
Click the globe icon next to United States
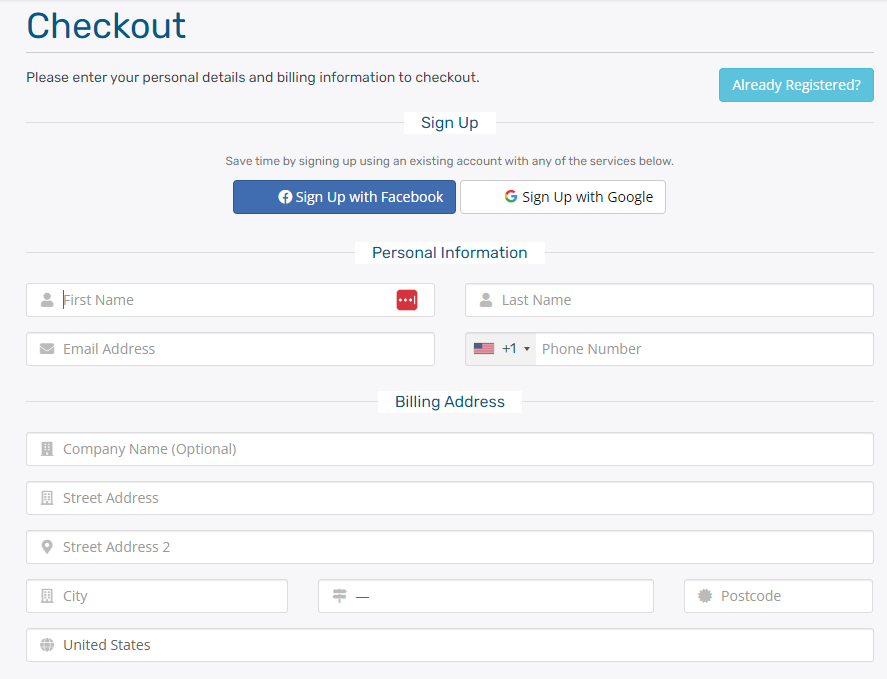(x=47, y=644)
